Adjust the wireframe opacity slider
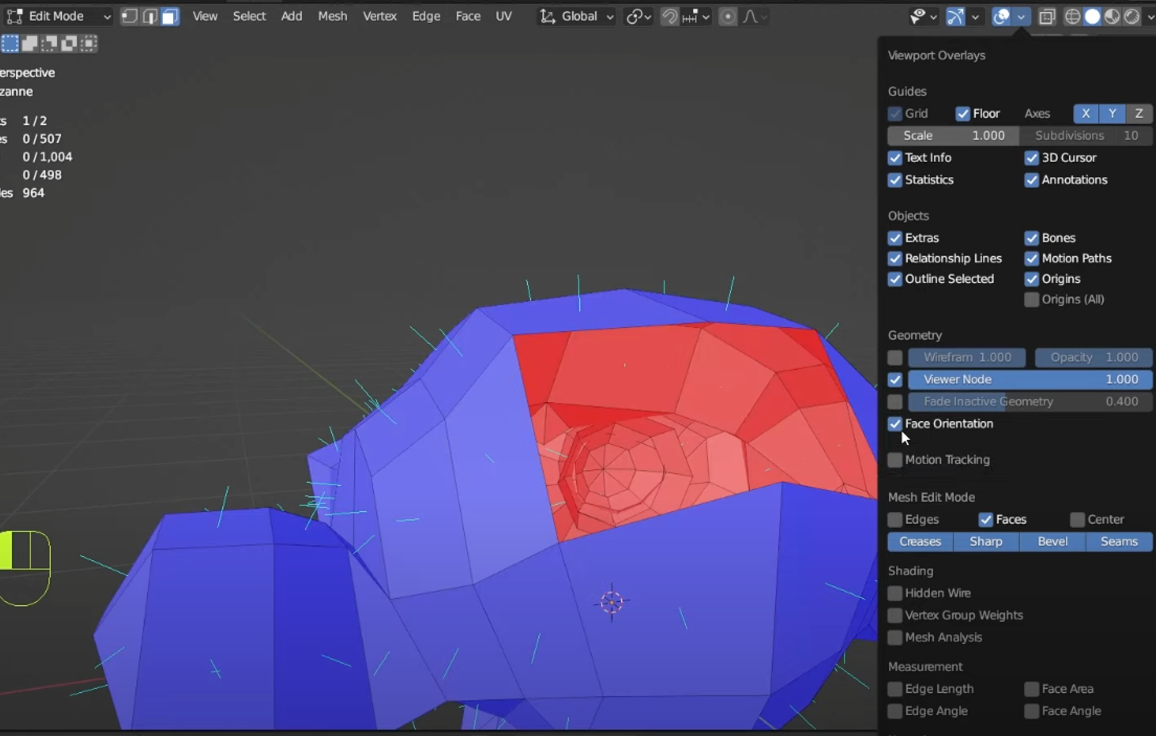The image size is (1156, 736). (967, 358)
